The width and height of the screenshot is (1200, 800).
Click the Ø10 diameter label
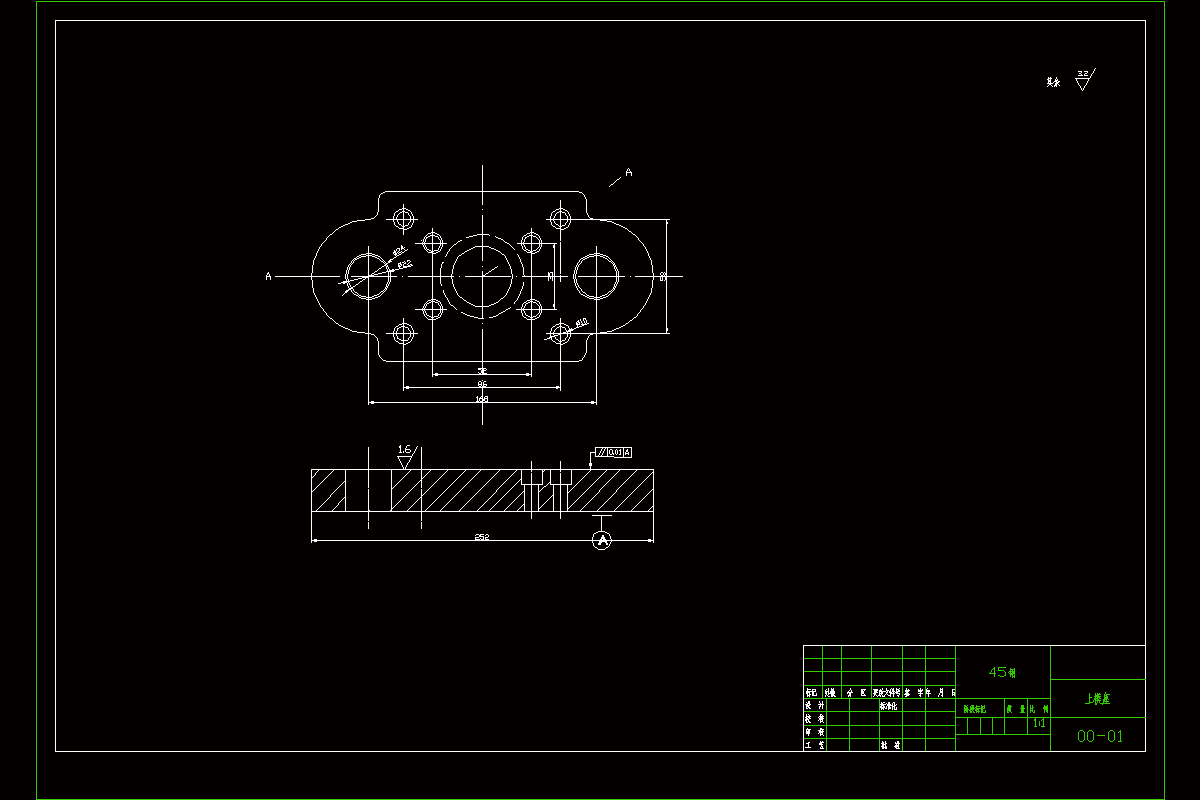581,322
